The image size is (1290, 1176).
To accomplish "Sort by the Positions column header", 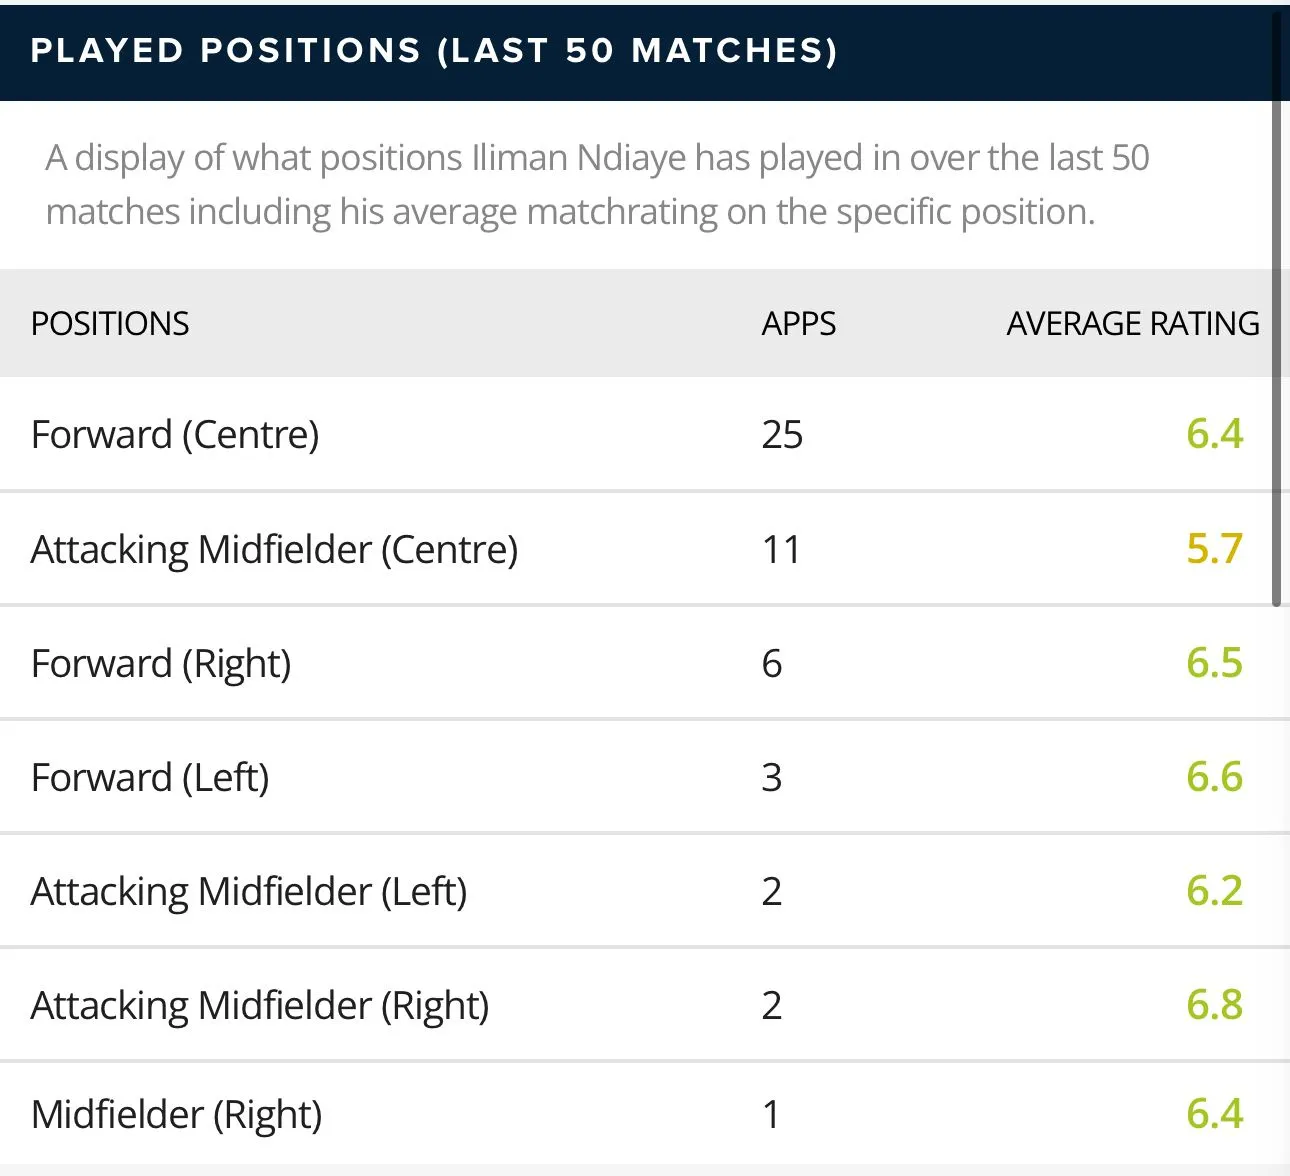I will coord(110,324).
